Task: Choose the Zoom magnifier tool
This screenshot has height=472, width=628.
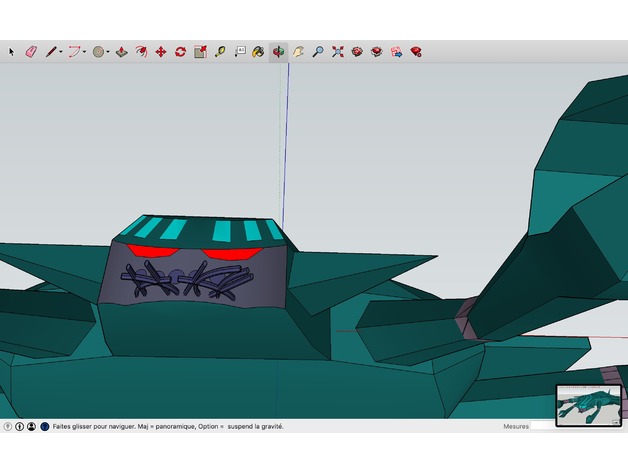Action: coord(318,51)
